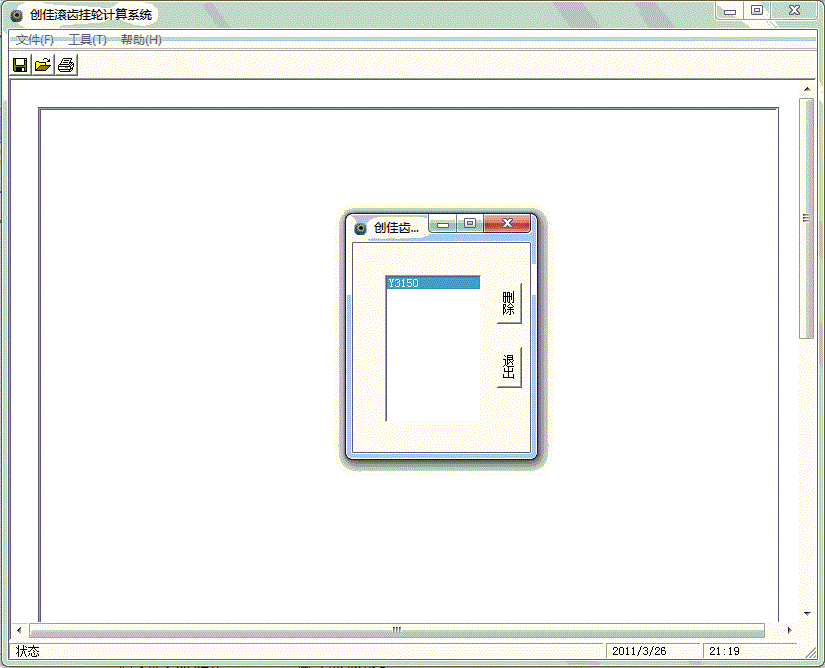Open the 帮助(H) menu
The height and width of the screenshot is (668, 825).
click(x=141, y=40)
